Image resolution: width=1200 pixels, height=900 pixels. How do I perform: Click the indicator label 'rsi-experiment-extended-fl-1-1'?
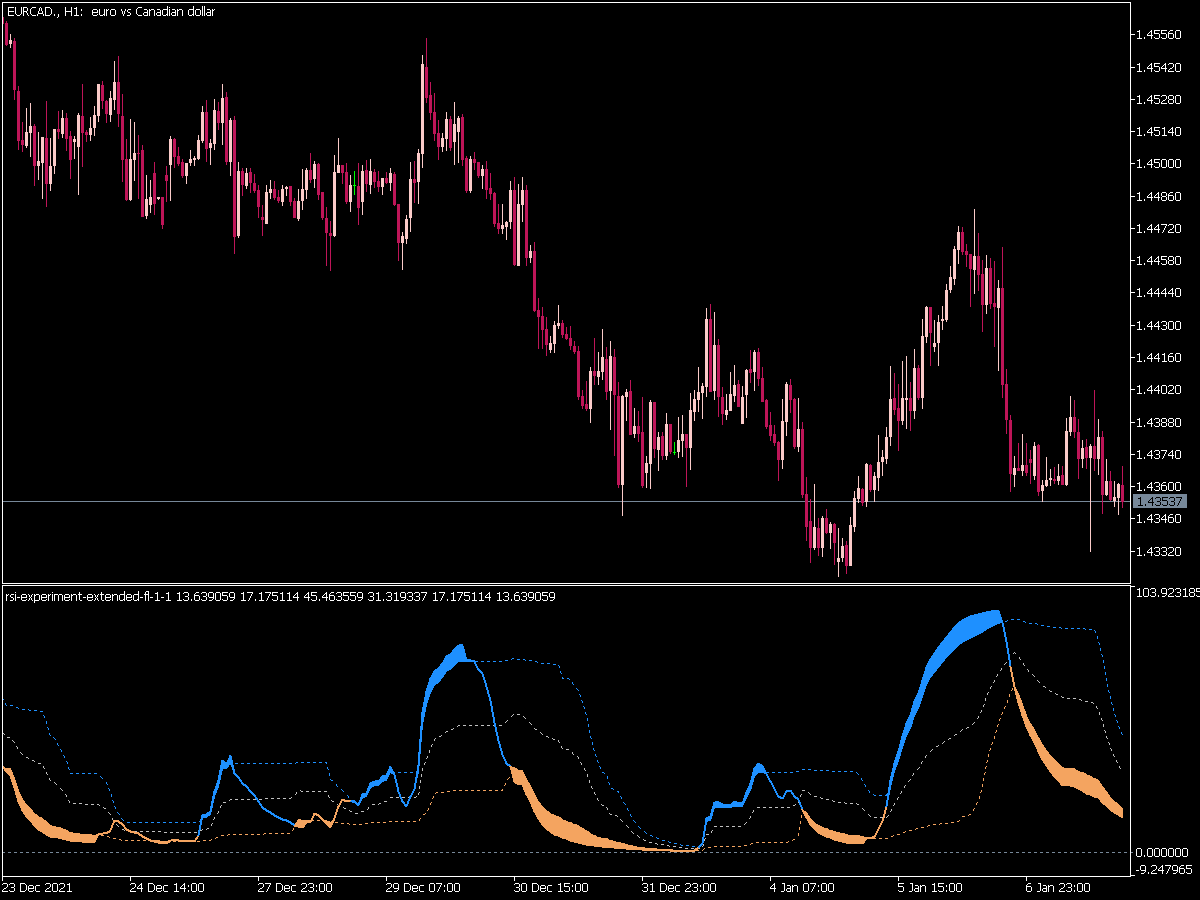88,597
